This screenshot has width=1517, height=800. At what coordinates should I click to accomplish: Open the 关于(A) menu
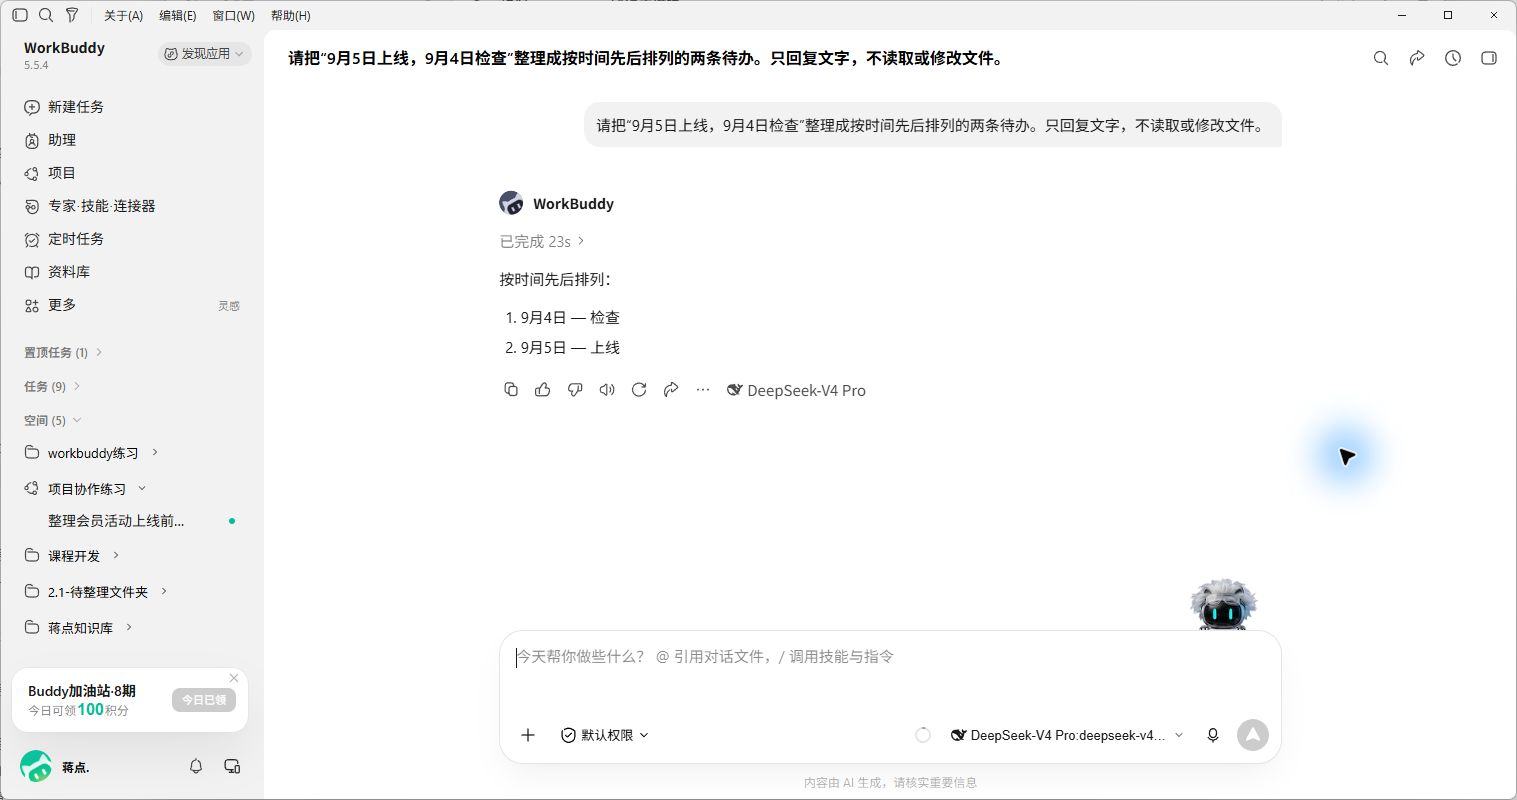123,16
